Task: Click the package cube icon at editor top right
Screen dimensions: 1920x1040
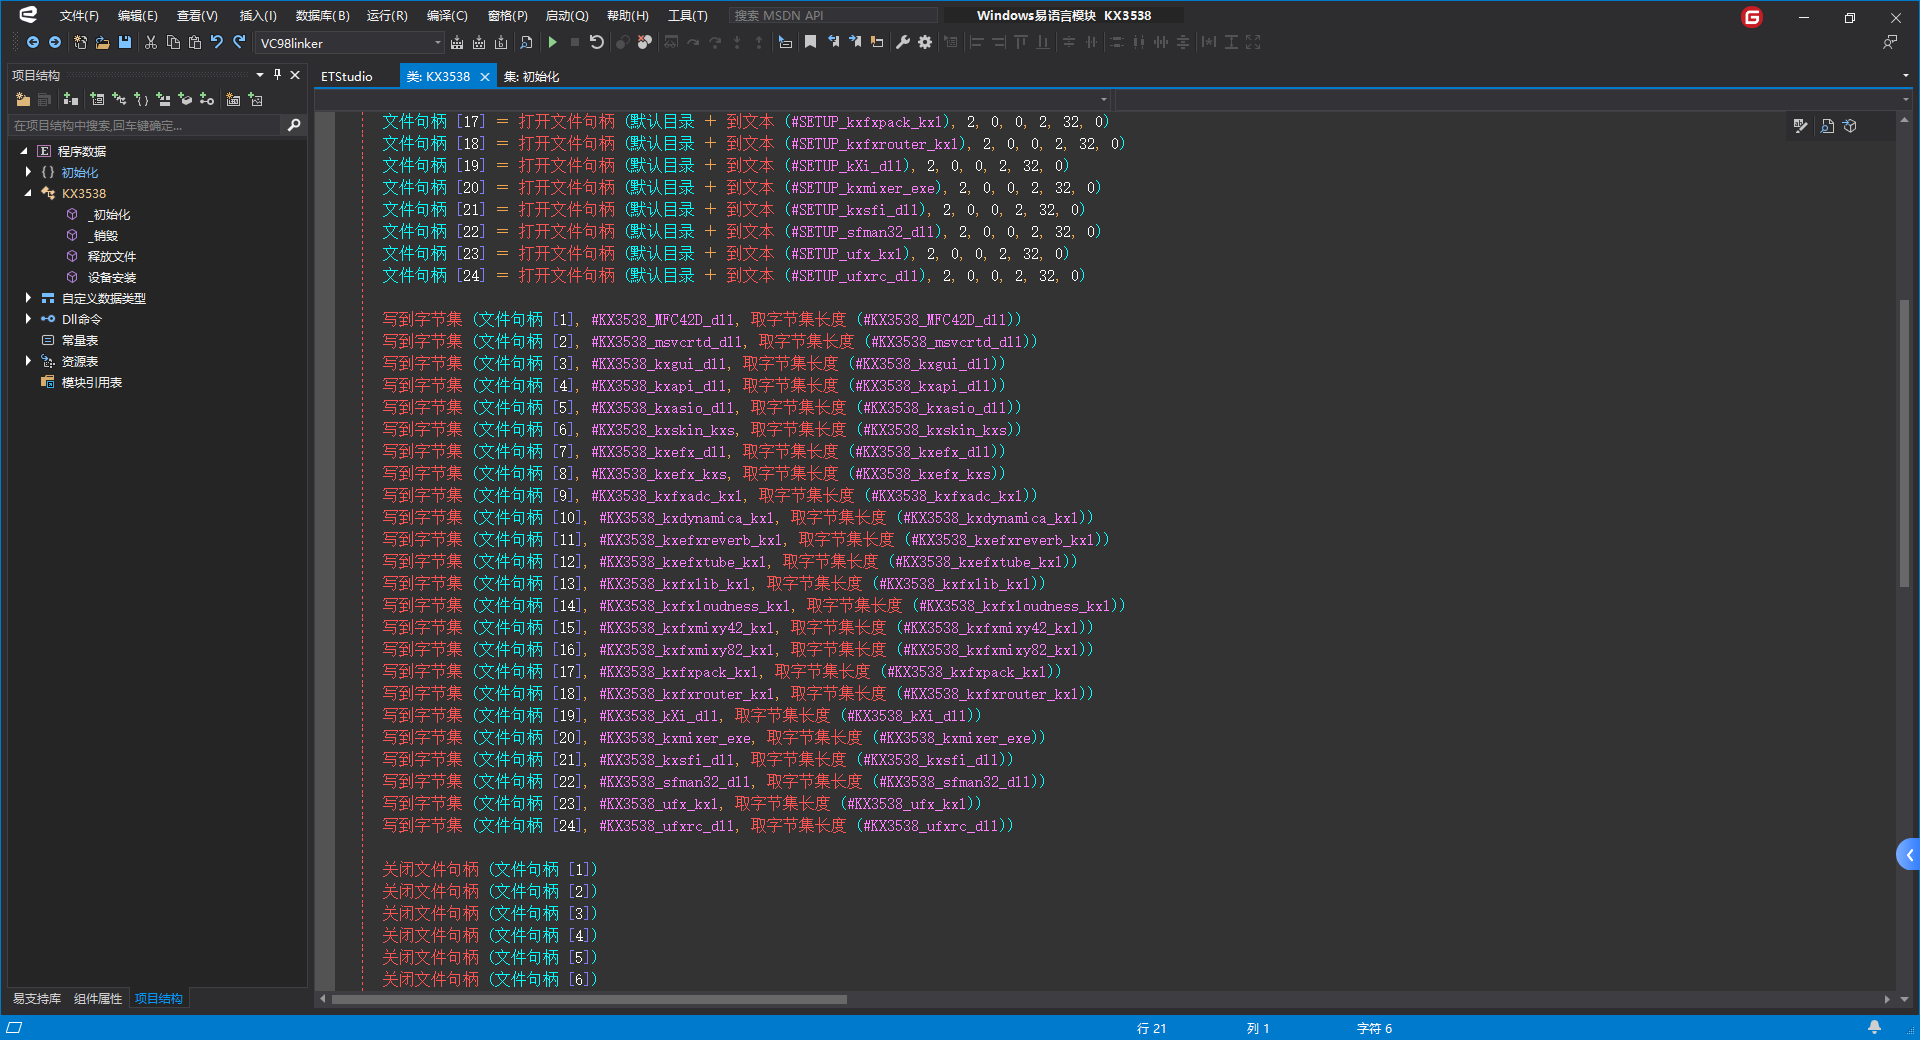Action: [x=1850, y=126]
